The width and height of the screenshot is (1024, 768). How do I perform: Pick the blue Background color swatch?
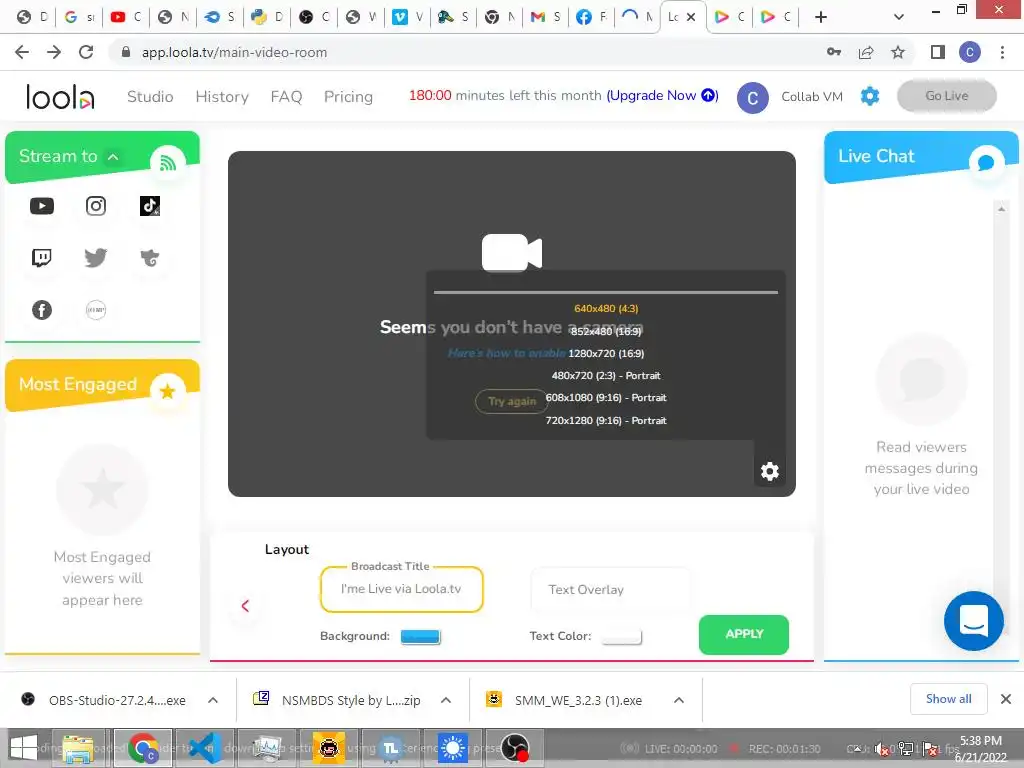click(x=420, y=637)
